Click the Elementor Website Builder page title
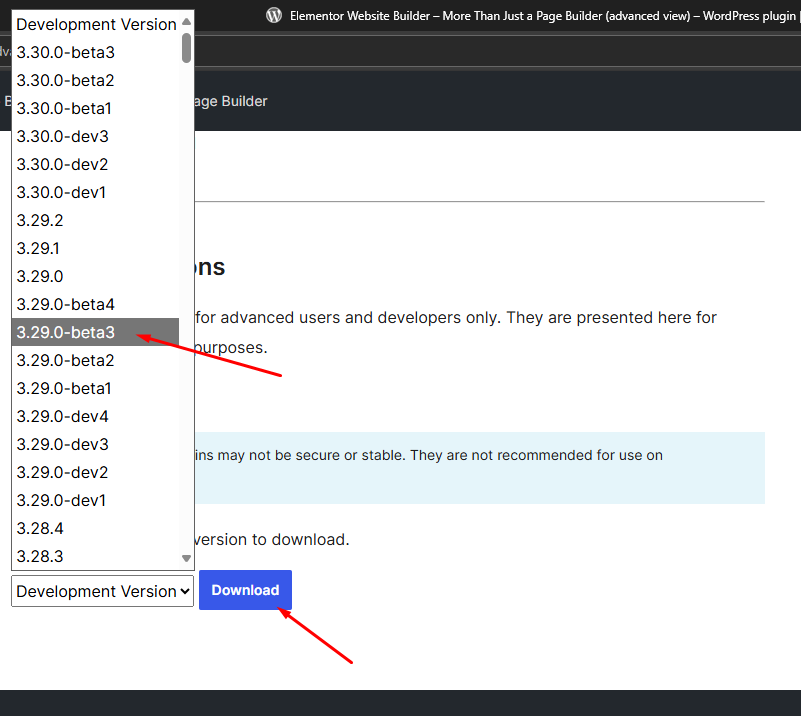This screenshot has height=716, width=801. click(x=543, y=16)
